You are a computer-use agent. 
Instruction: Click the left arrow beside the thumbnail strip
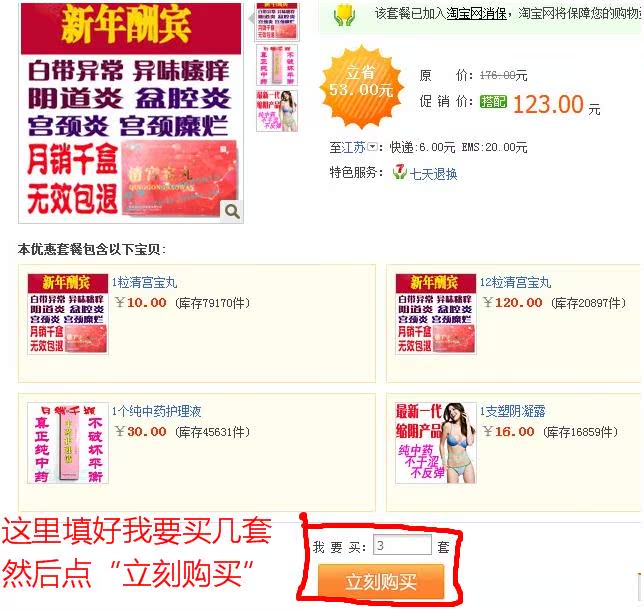pos(251,18)
